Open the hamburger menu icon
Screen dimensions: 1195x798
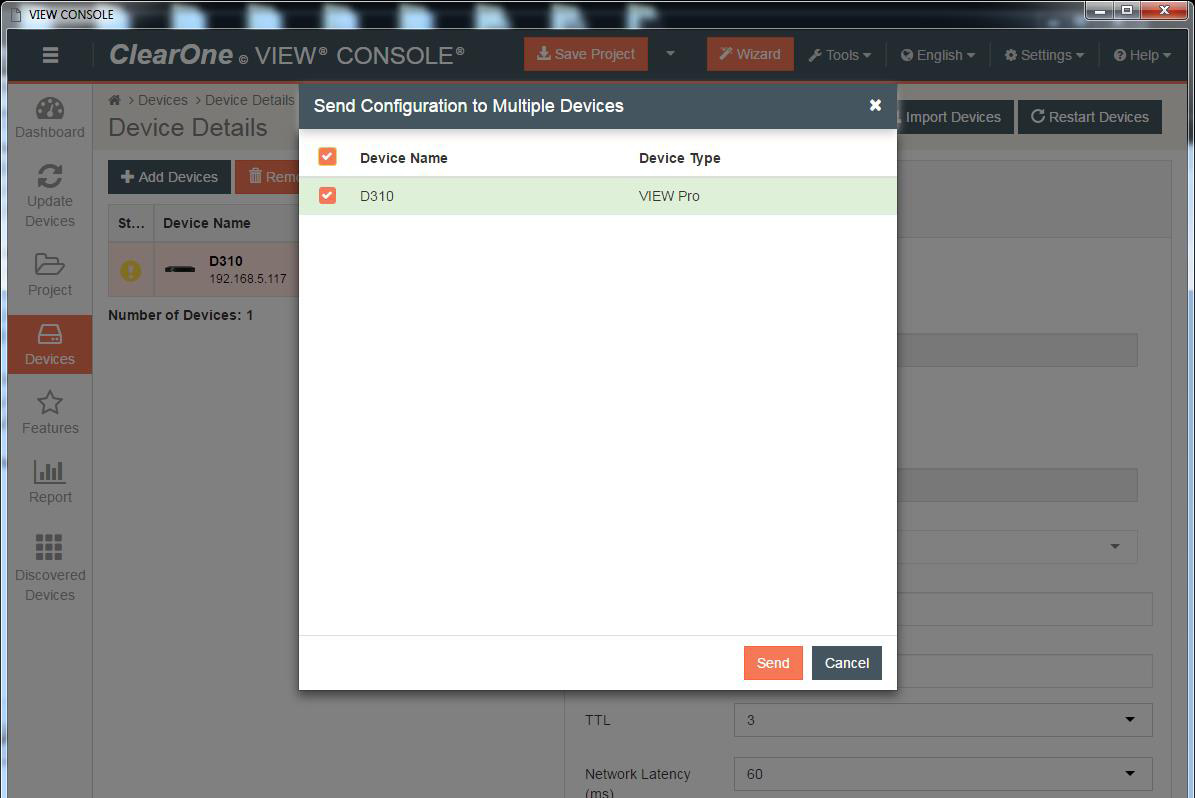pos(50,55)
